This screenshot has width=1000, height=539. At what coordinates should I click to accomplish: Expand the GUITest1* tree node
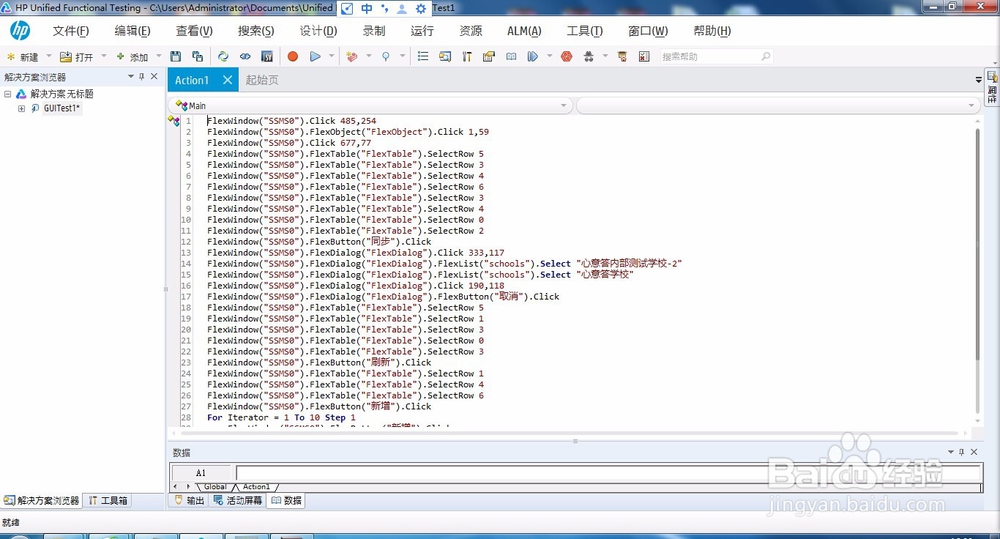[x=21, y=108]
